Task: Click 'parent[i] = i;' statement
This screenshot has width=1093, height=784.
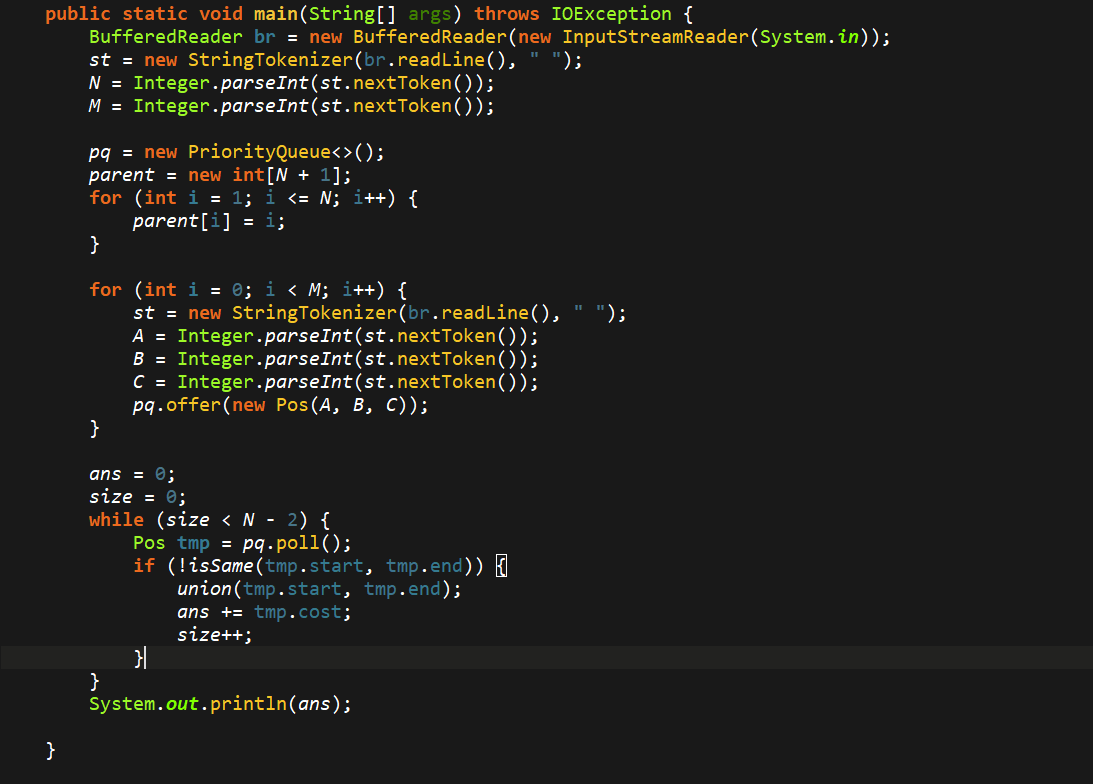Action: [209, 221]
